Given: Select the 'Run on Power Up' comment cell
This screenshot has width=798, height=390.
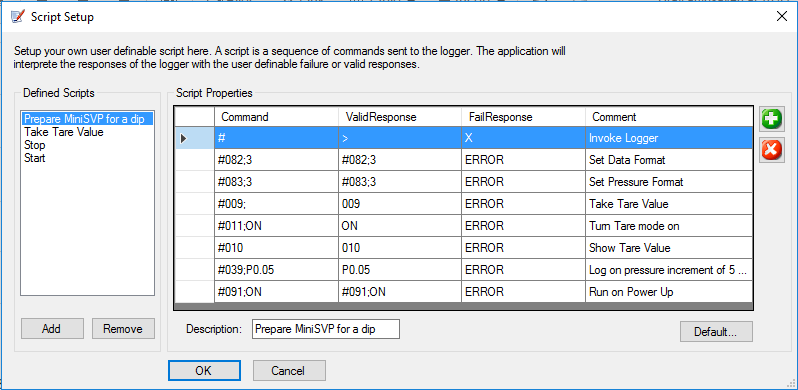Looking at the screenshot, I should [x=669, y=292].
